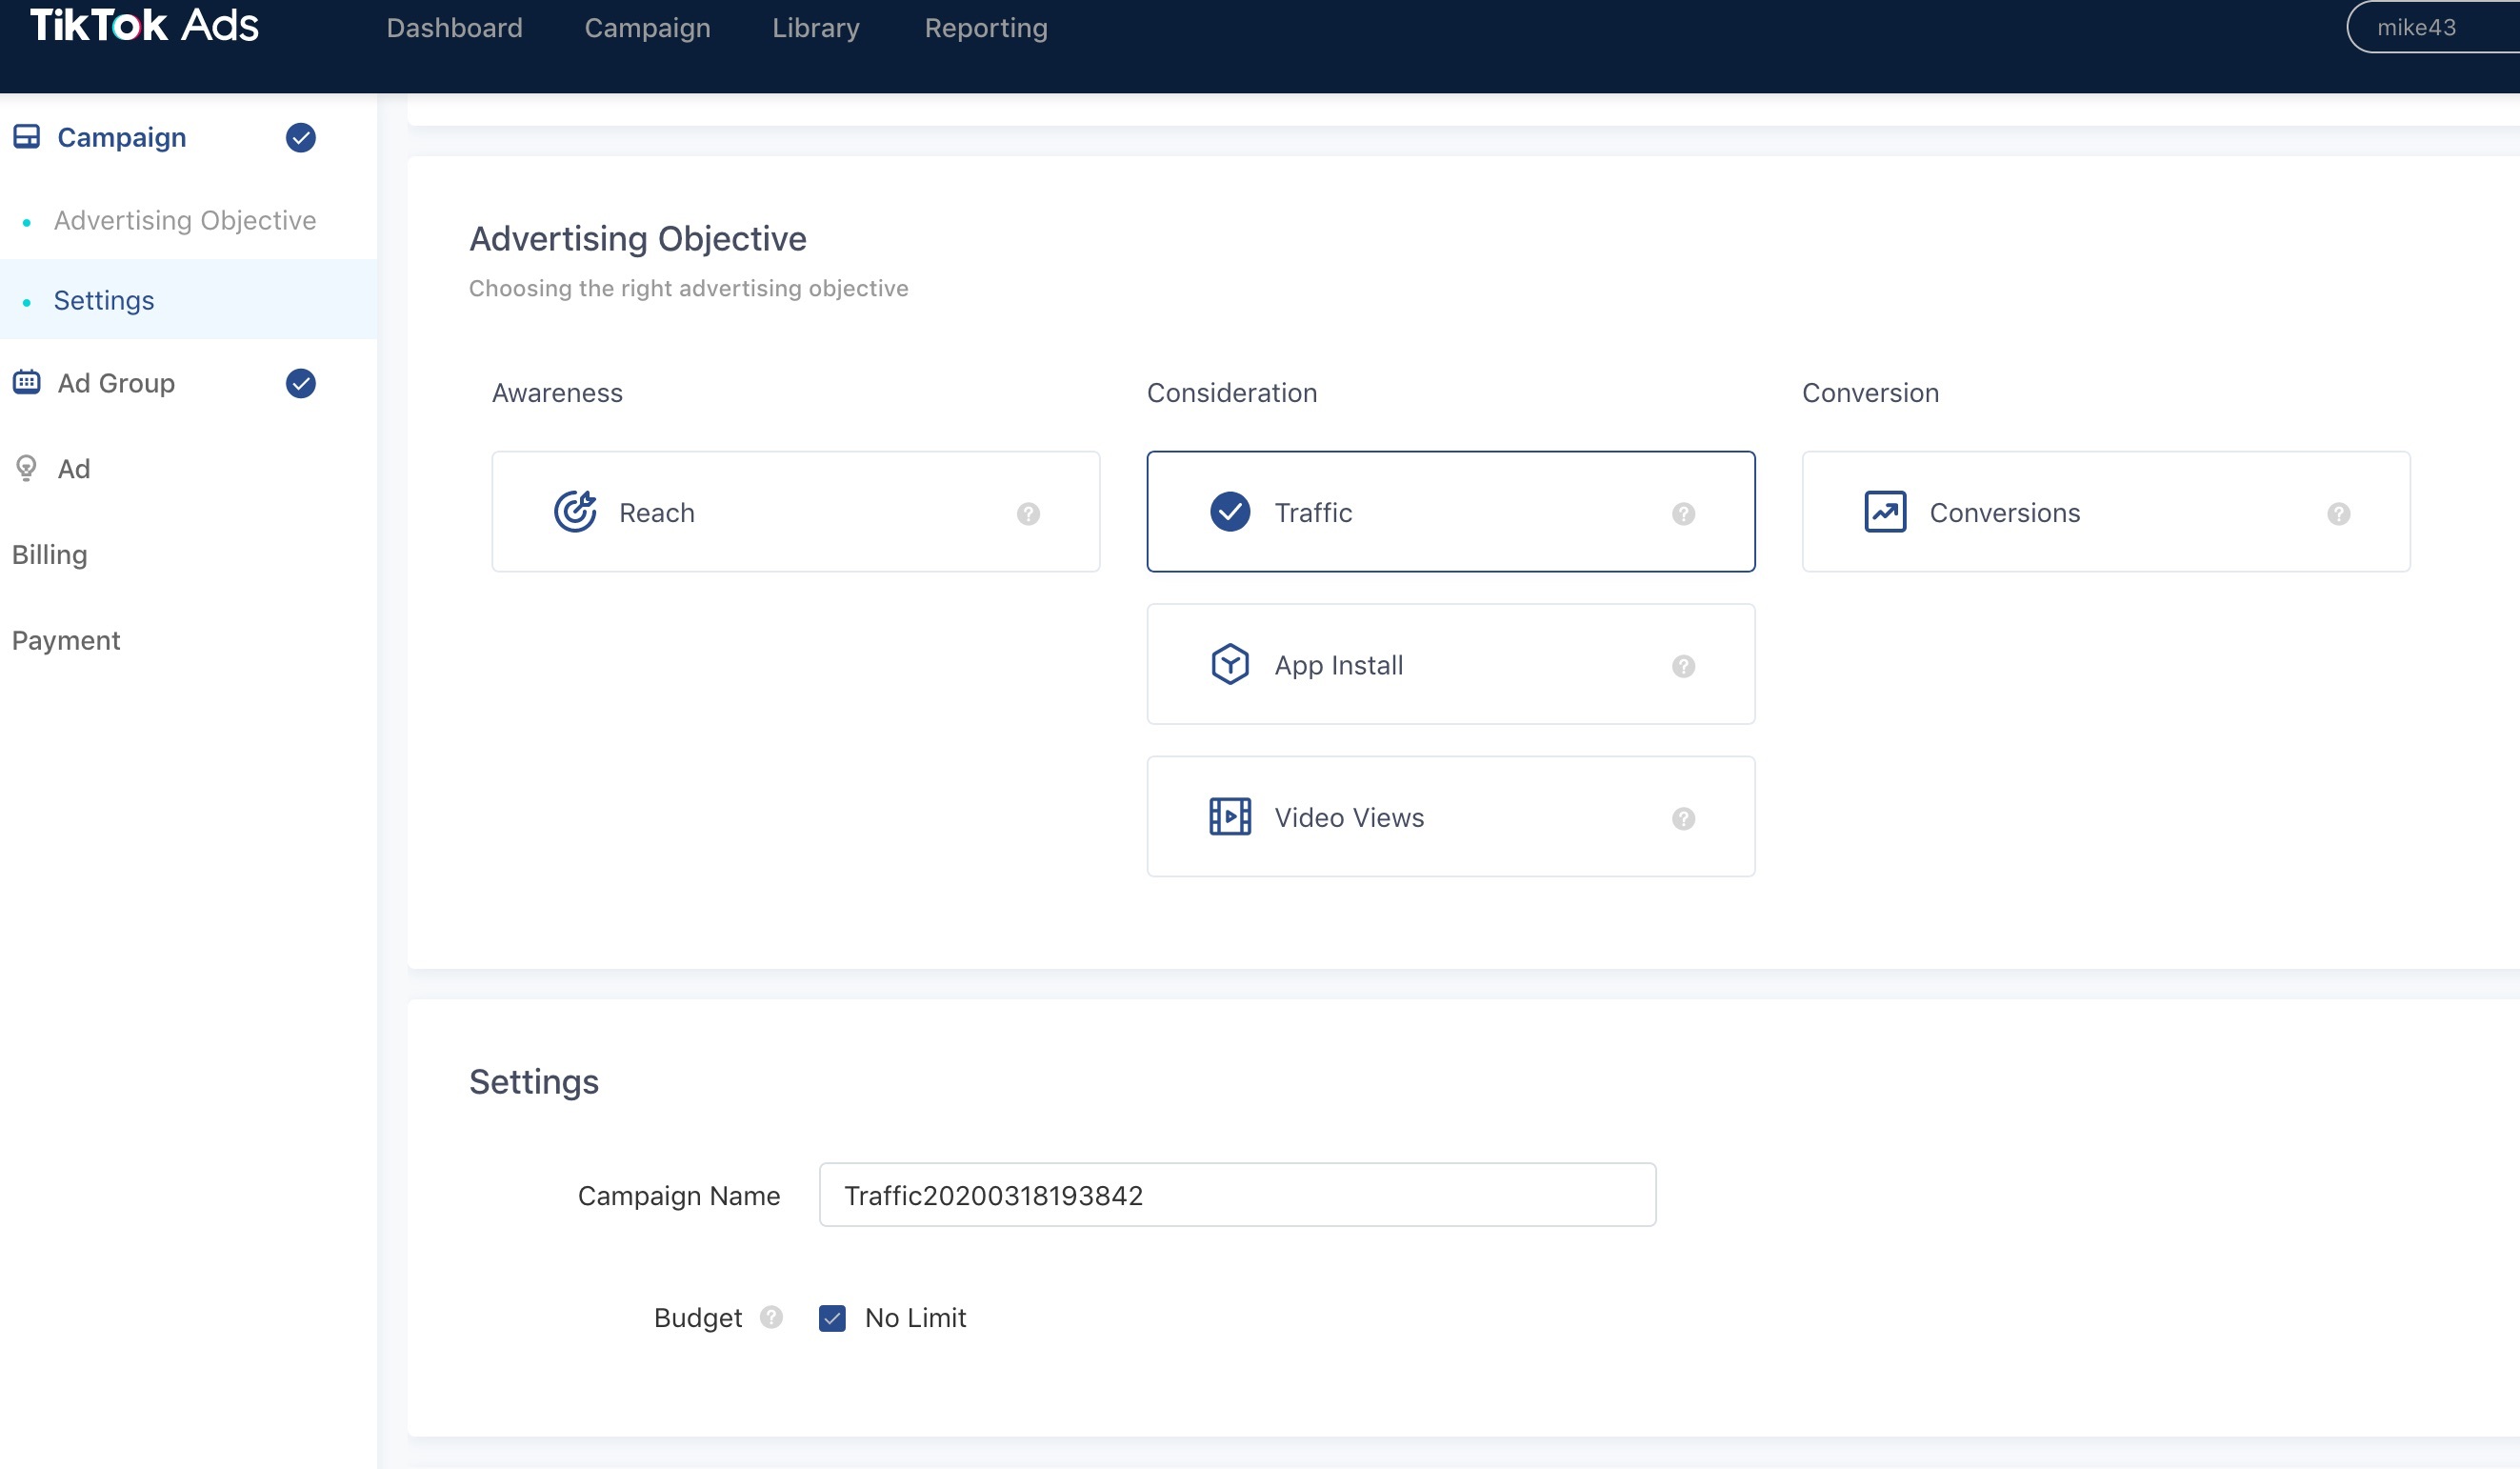Click the App Install hexagon icon
Viewport: 2520px width, 1469px height.
pos(1230,664)
